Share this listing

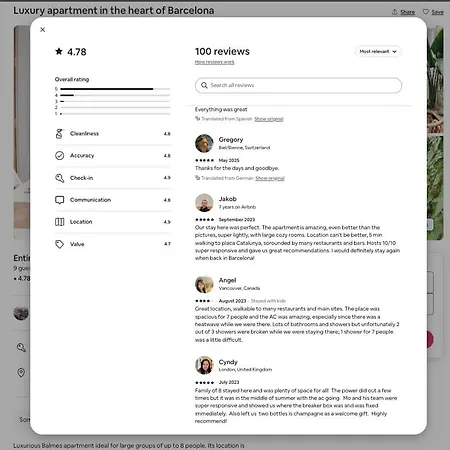(404, 12)
